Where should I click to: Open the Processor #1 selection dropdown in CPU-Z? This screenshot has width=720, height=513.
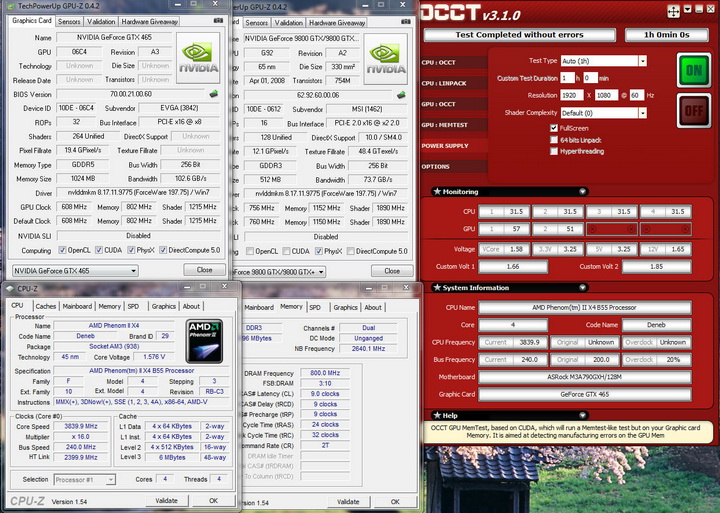(84, 479)
